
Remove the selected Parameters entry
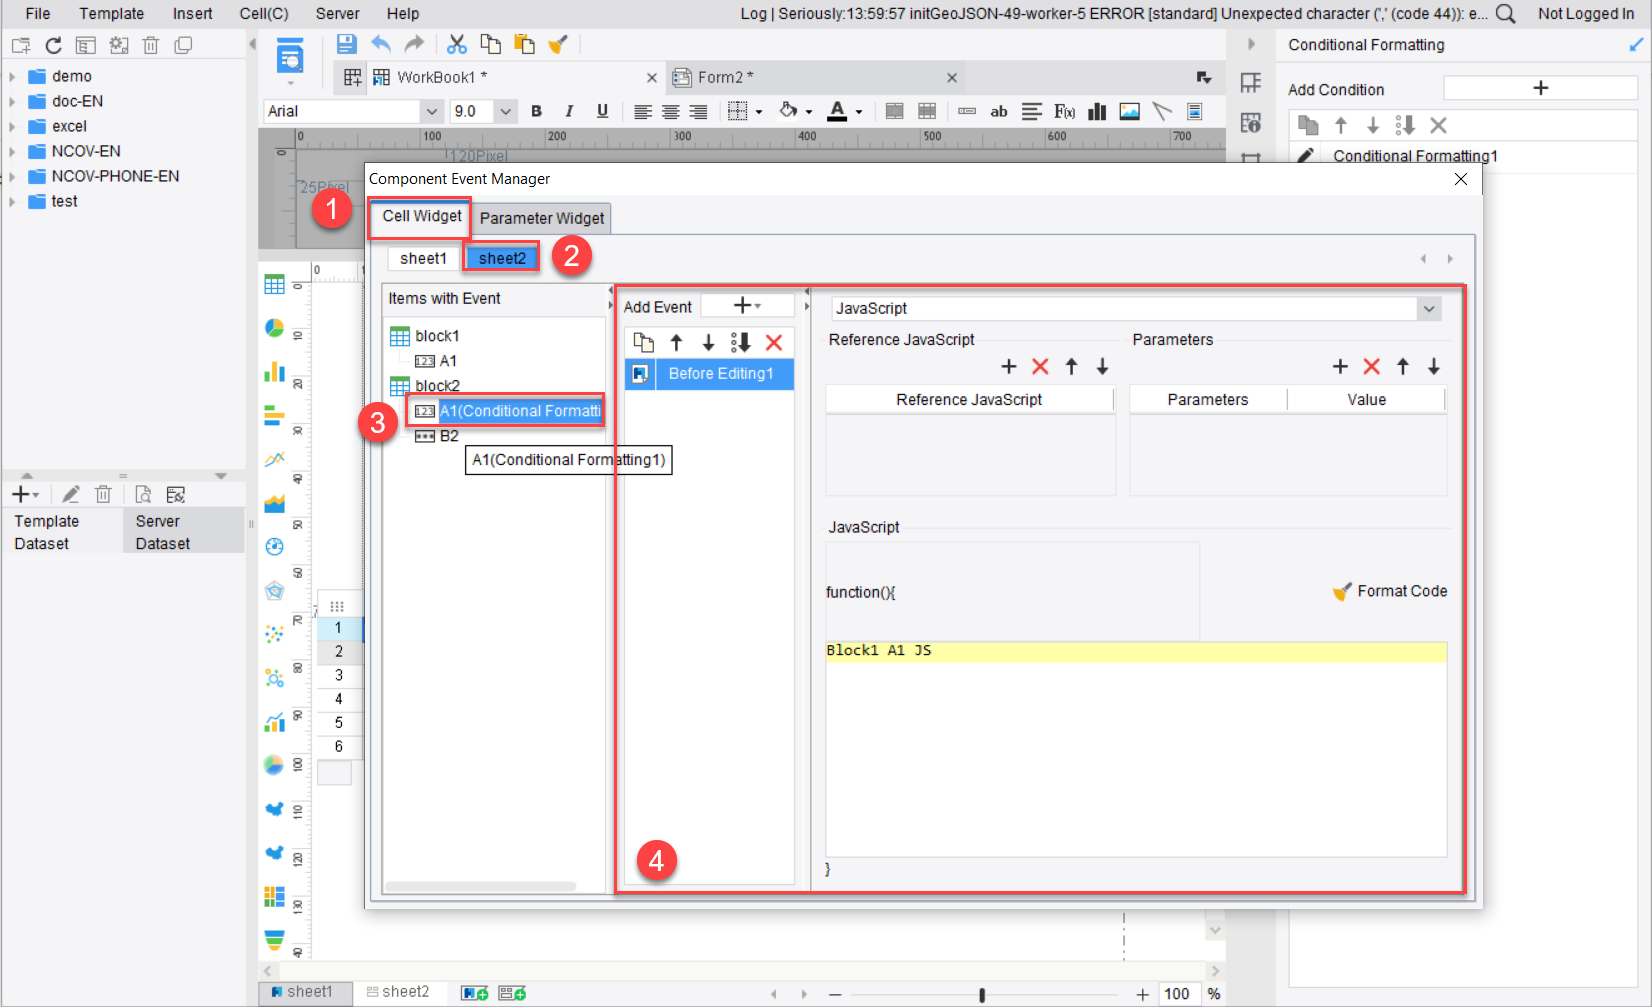click(1372, 367)
